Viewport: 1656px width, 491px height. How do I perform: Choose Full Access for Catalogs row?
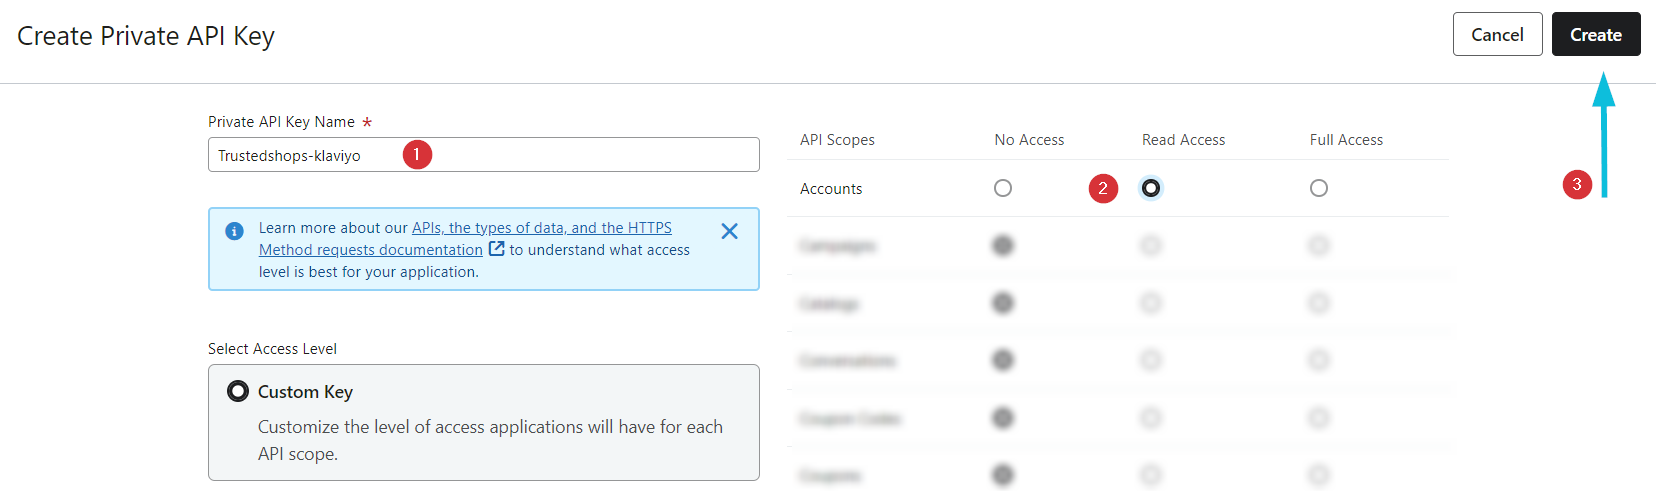[1319, 303]
